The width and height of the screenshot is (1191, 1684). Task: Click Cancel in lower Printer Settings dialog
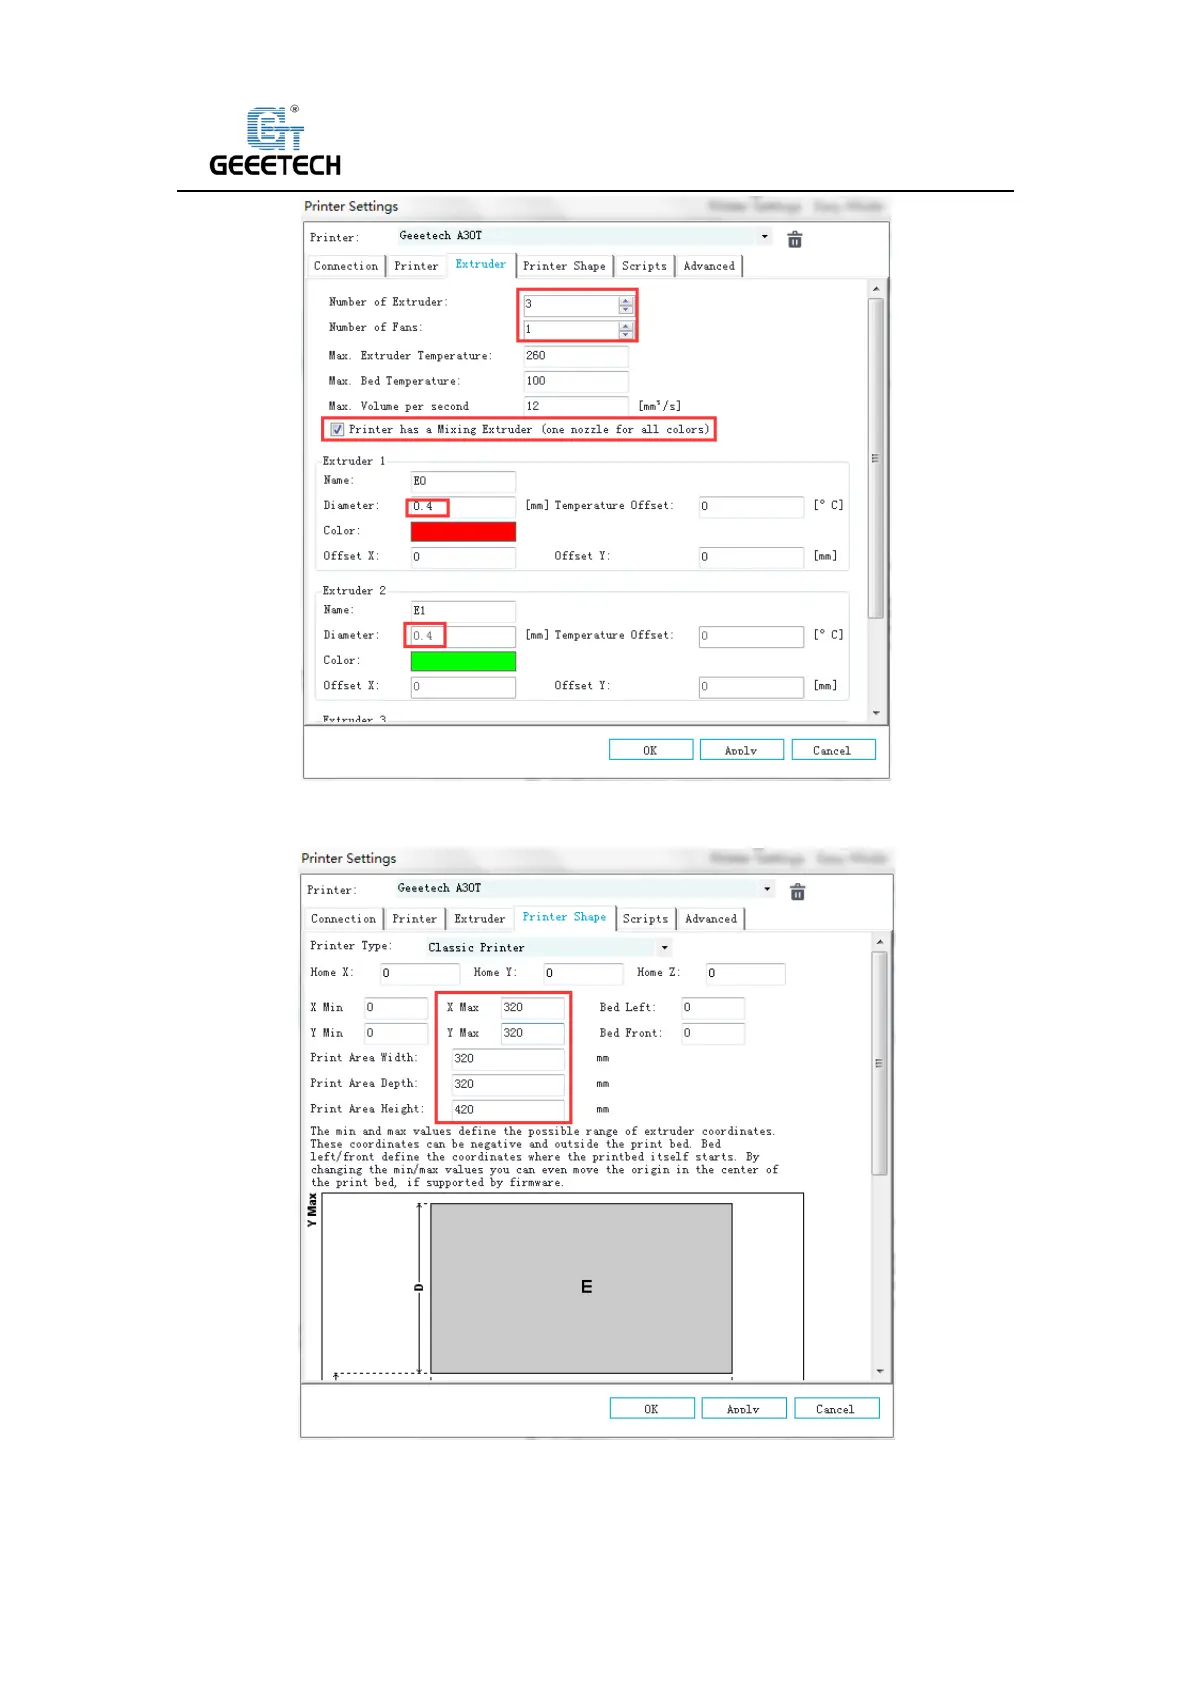tap(836, 1409)
